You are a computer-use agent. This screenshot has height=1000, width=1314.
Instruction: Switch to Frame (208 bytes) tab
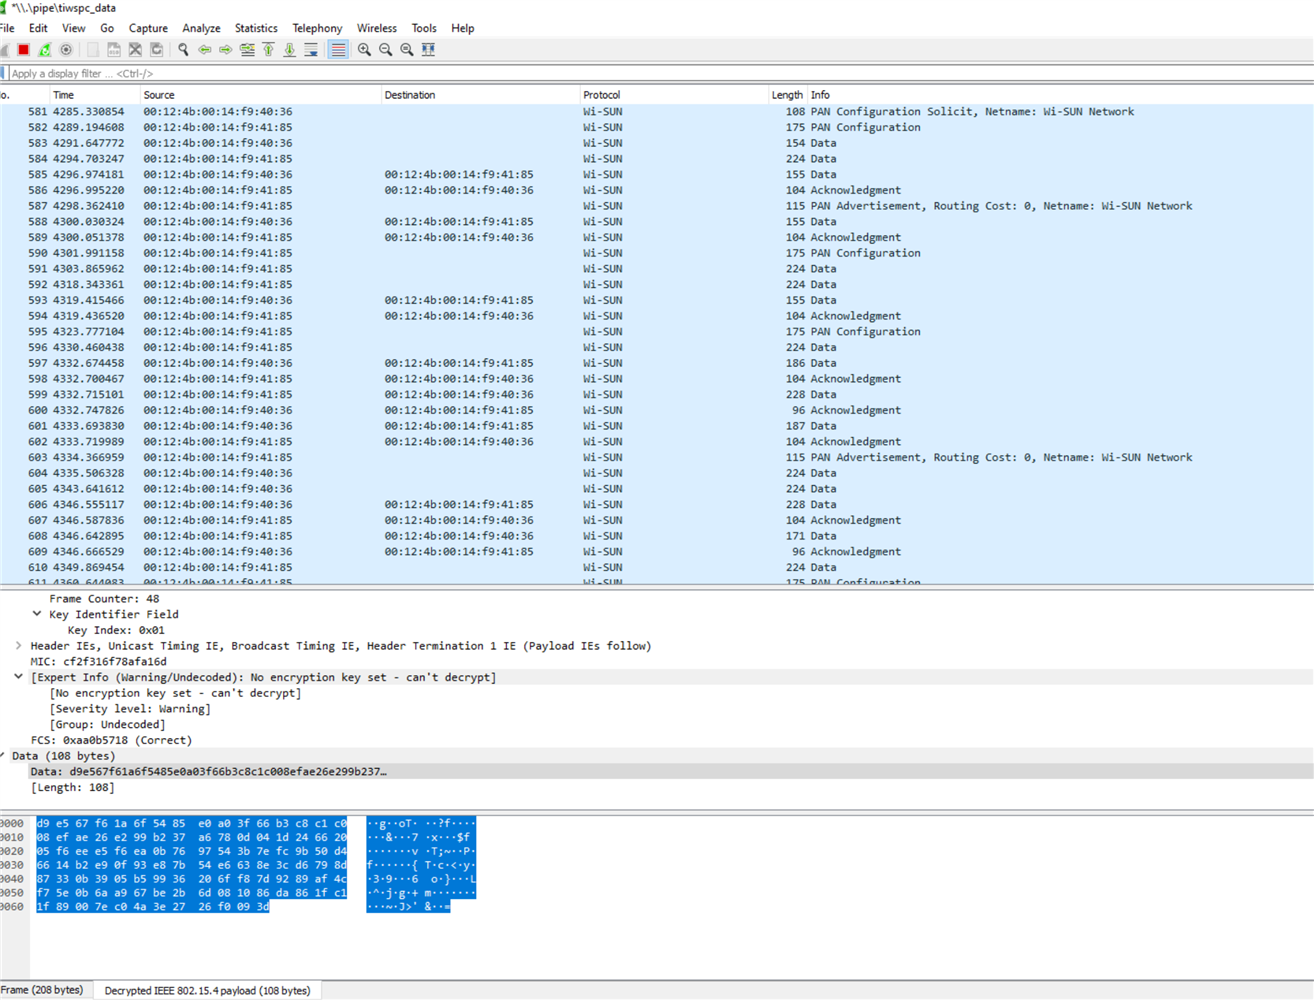coord(44,990)
